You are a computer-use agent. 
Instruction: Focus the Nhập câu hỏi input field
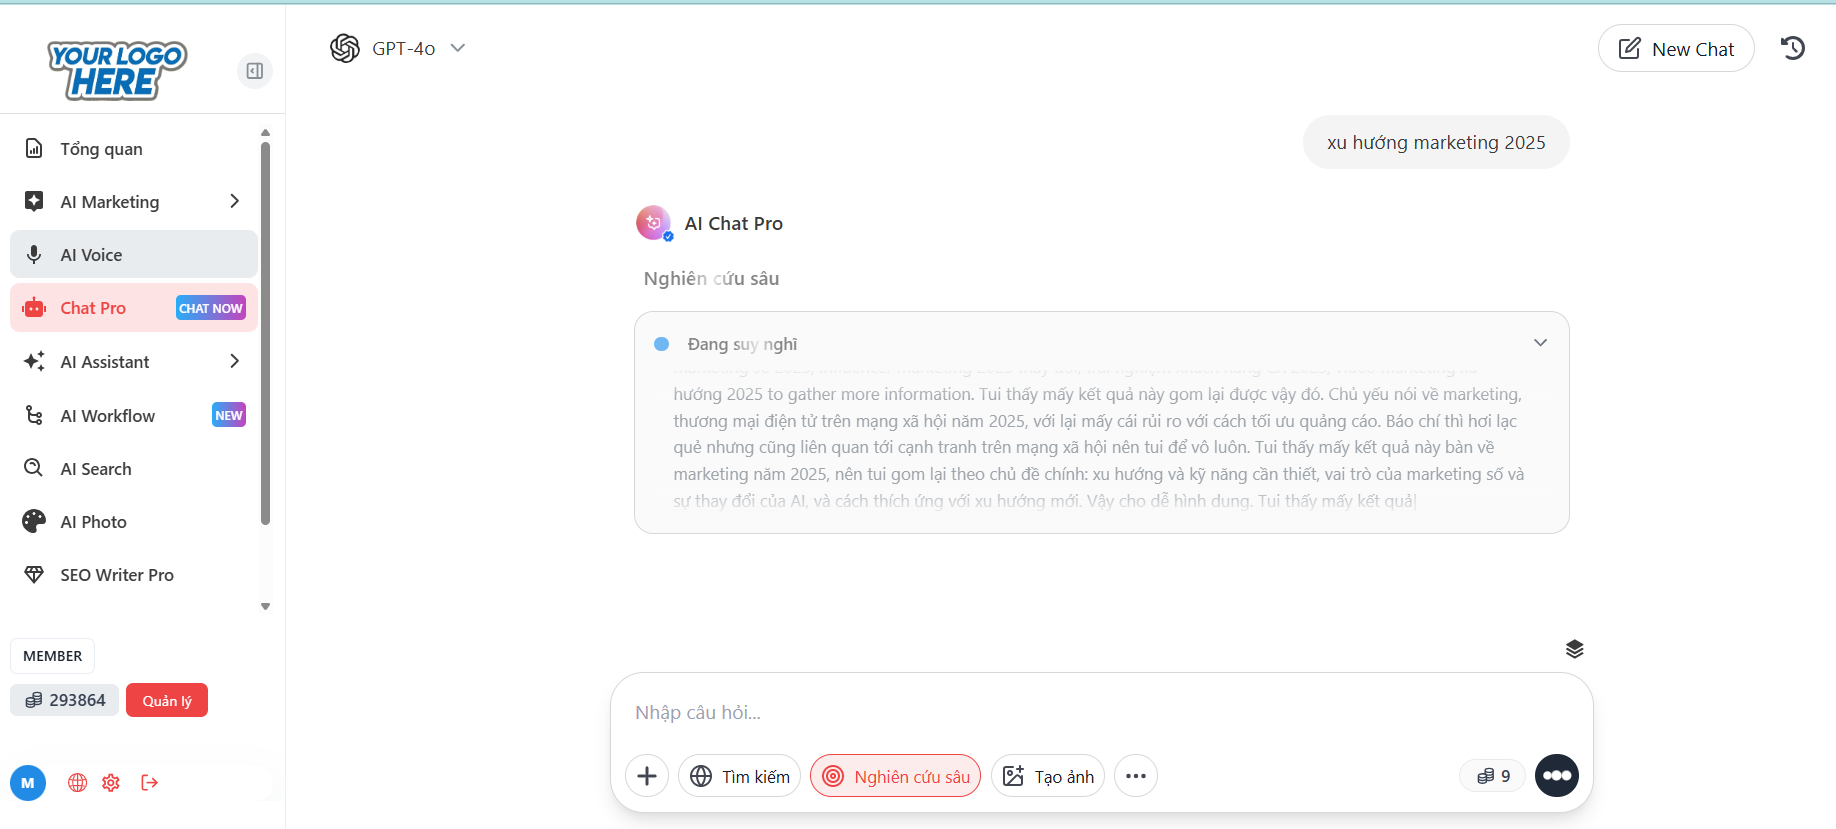[x=1100, y=713]
